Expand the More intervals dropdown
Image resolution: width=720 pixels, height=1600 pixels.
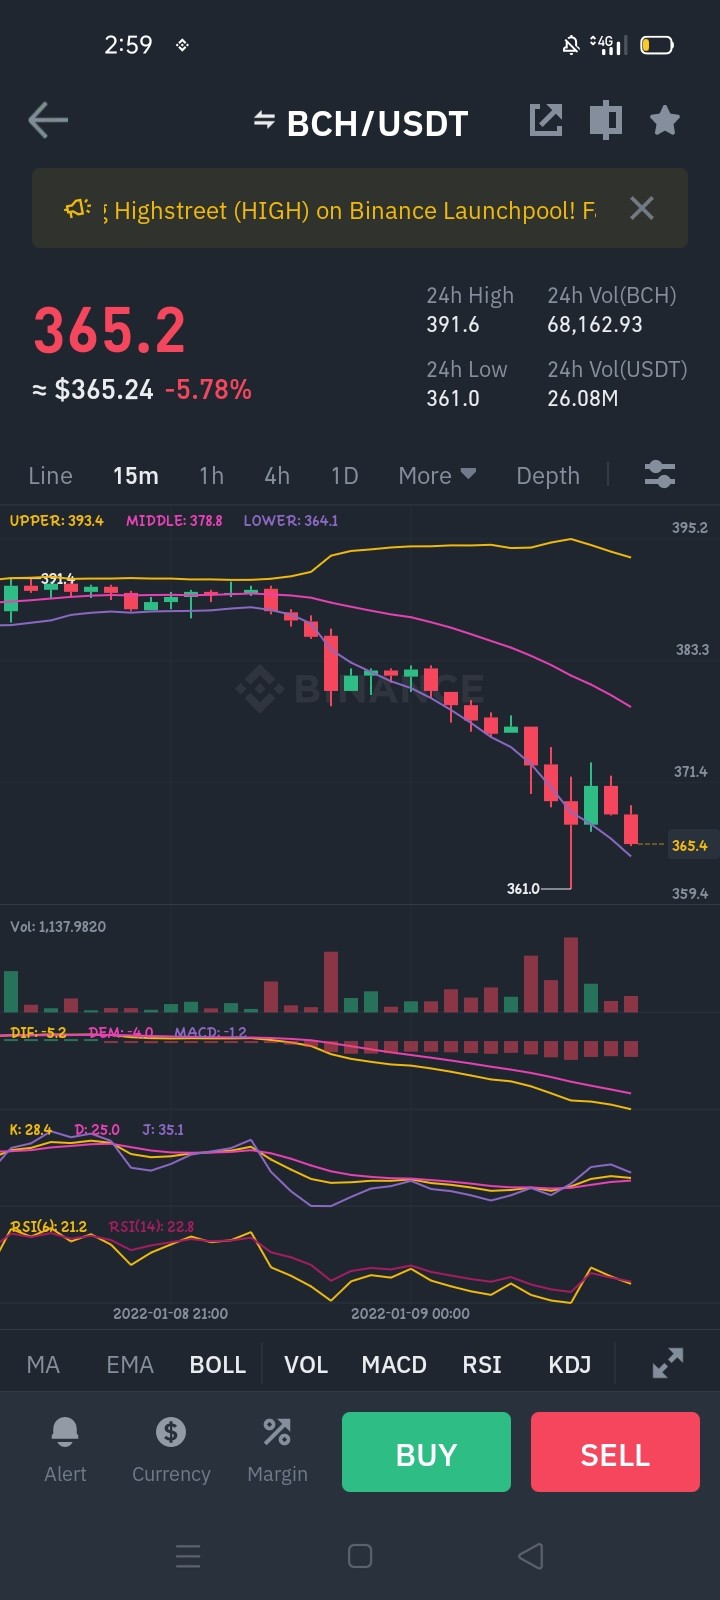(437, 475)
